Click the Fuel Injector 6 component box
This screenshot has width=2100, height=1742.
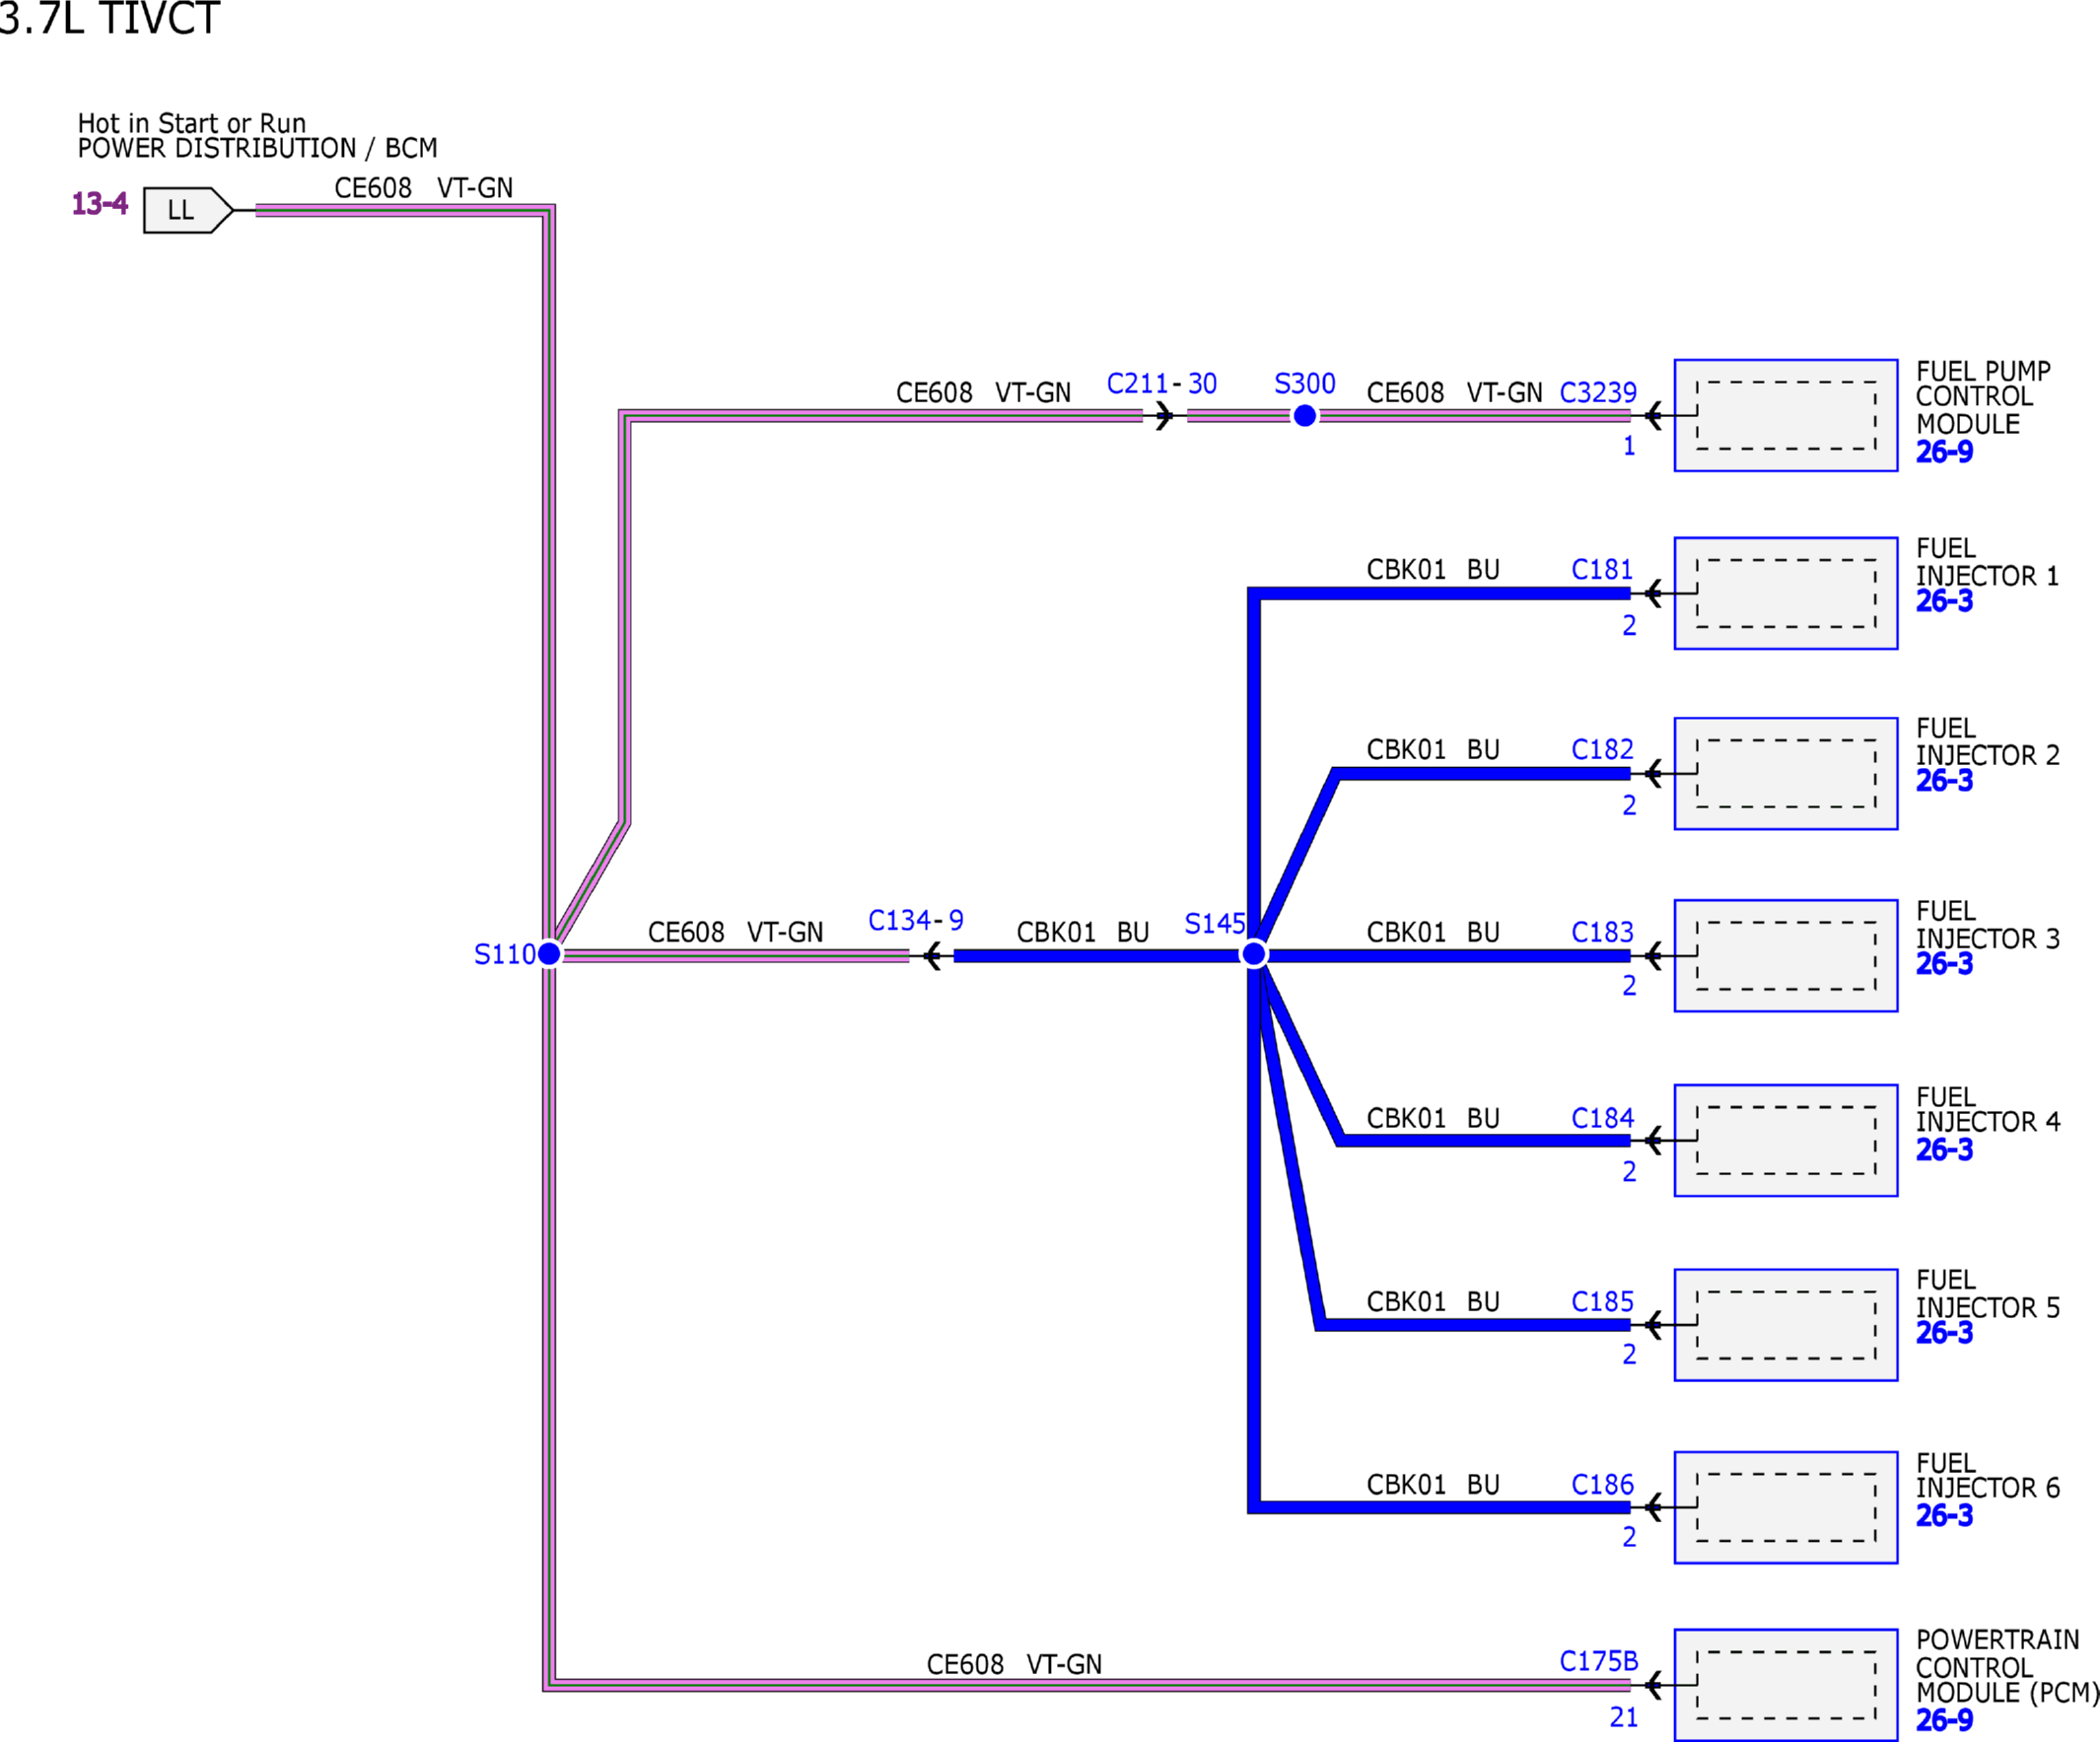pos(1786,1507)
